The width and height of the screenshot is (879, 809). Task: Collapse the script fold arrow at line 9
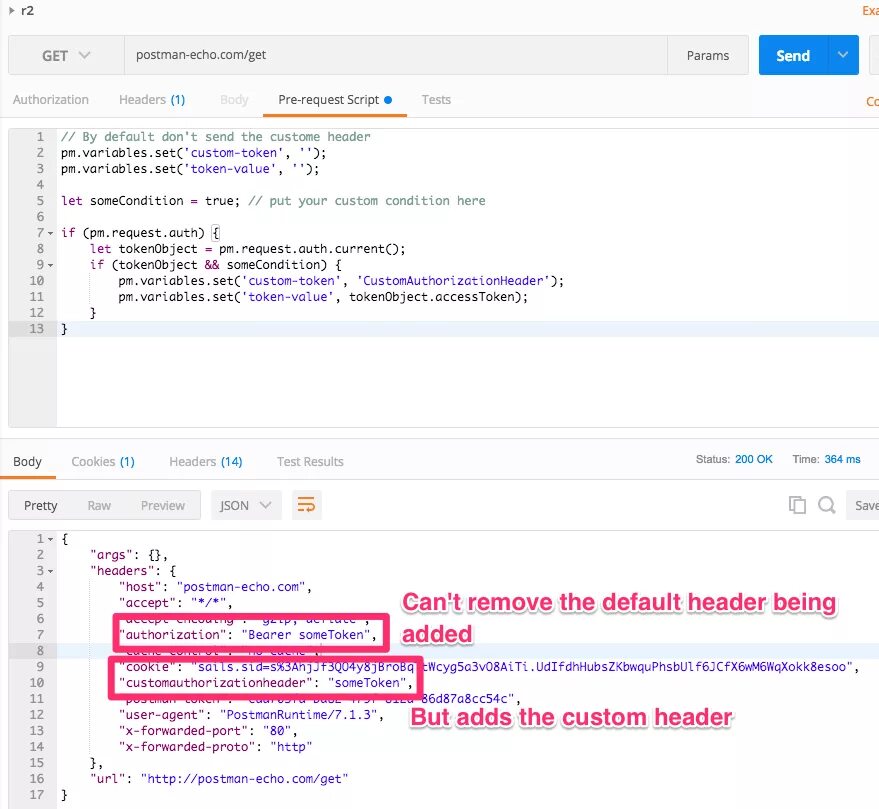tap(50, 265)
